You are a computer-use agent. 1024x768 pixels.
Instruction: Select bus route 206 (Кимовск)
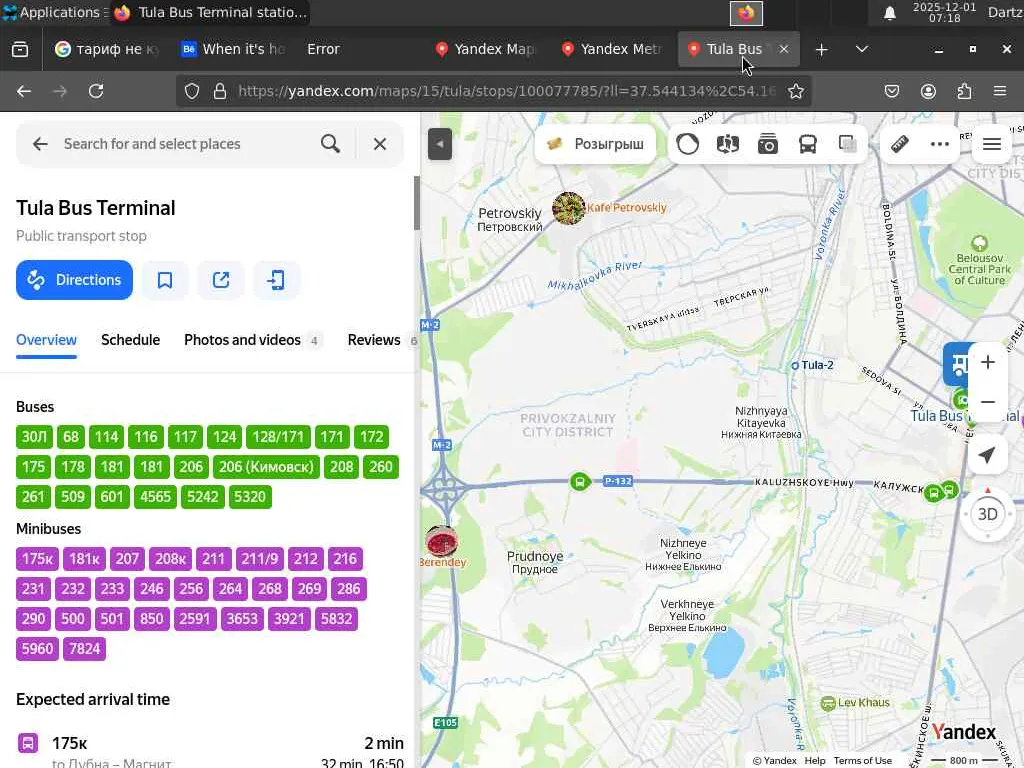click(x=266, y=467)
